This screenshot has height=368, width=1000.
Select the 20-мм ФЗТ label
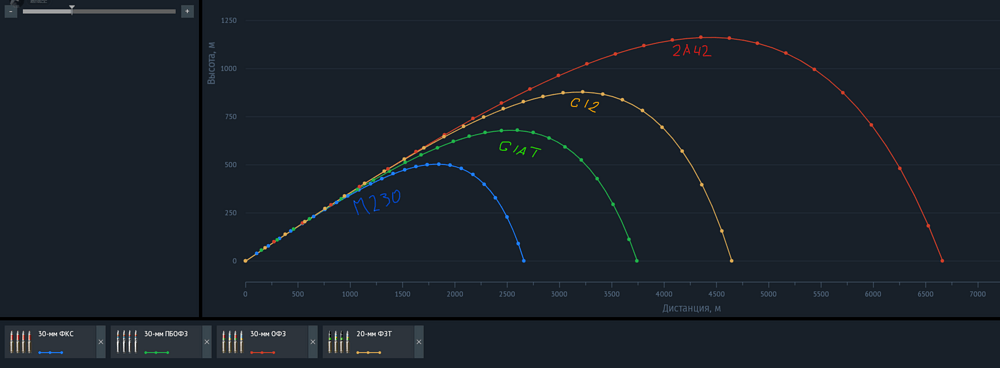(373, 334)
